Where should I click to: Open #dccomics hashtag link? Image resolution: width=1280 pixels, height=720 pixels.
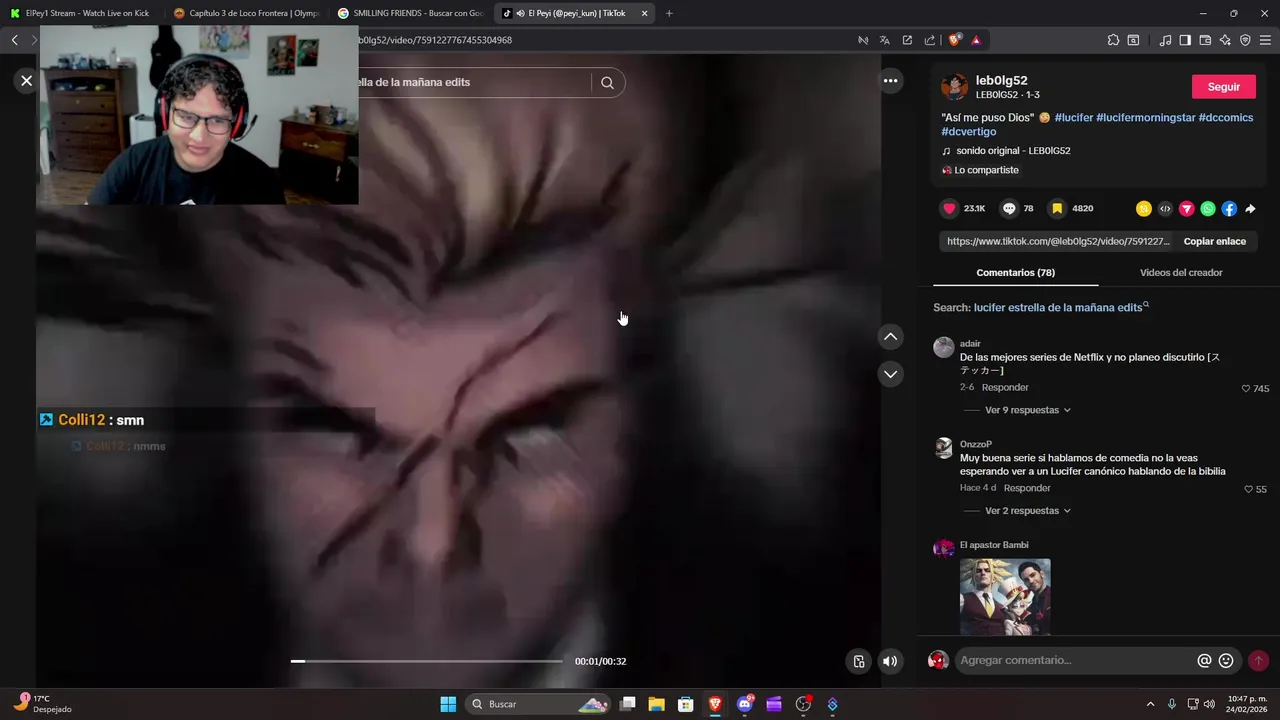tap(1225, 118)
